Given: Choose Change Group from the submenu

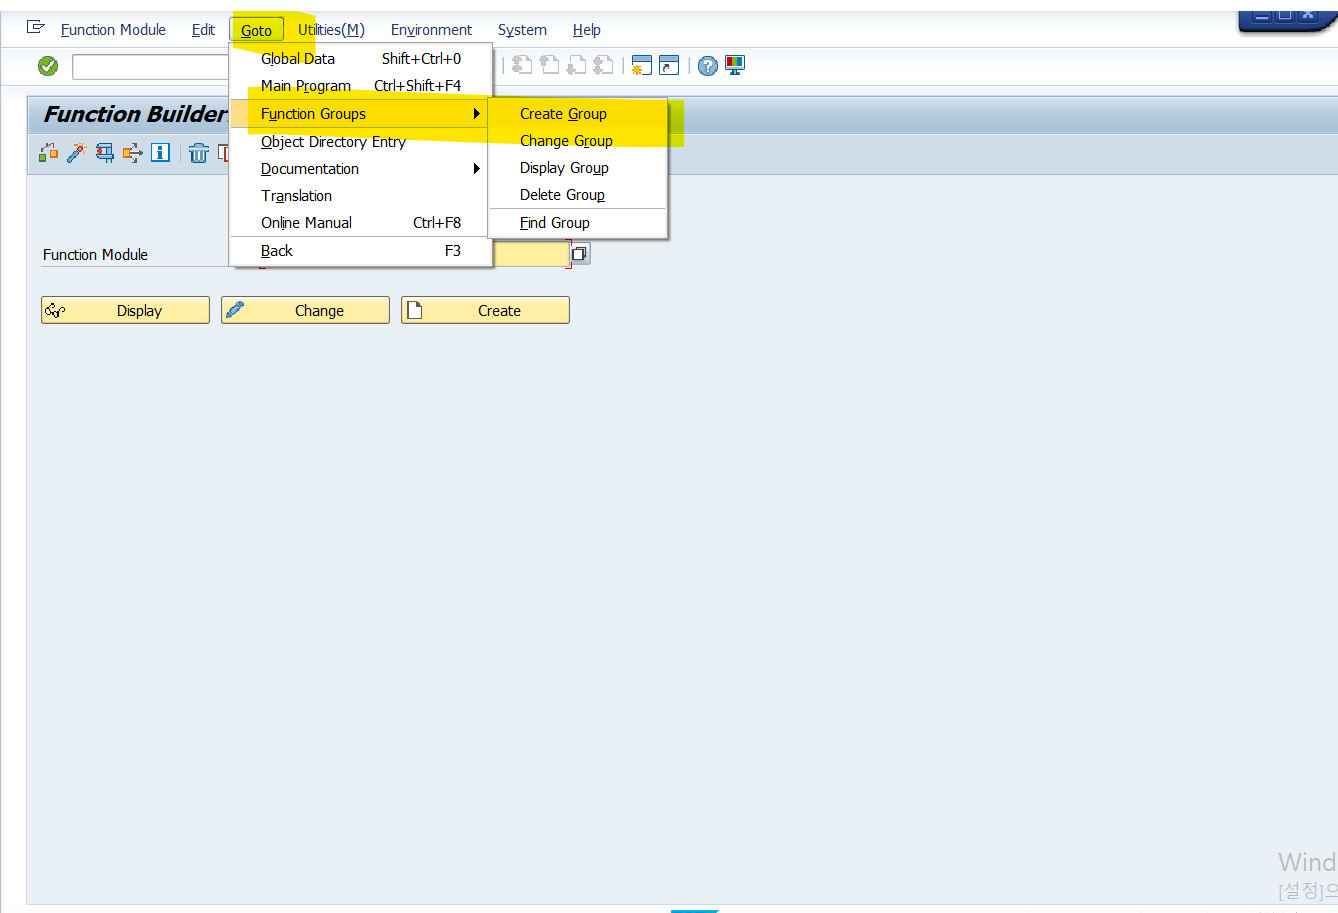Looking at the screenshot, I should tap(578, 141).
